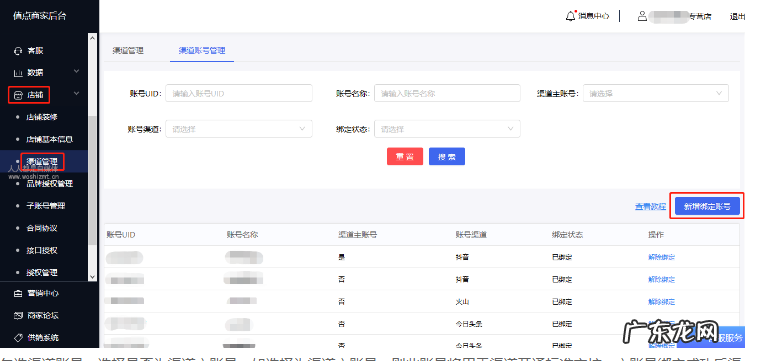Click the 店铺 shop icon in sidebar

[18, 95]
